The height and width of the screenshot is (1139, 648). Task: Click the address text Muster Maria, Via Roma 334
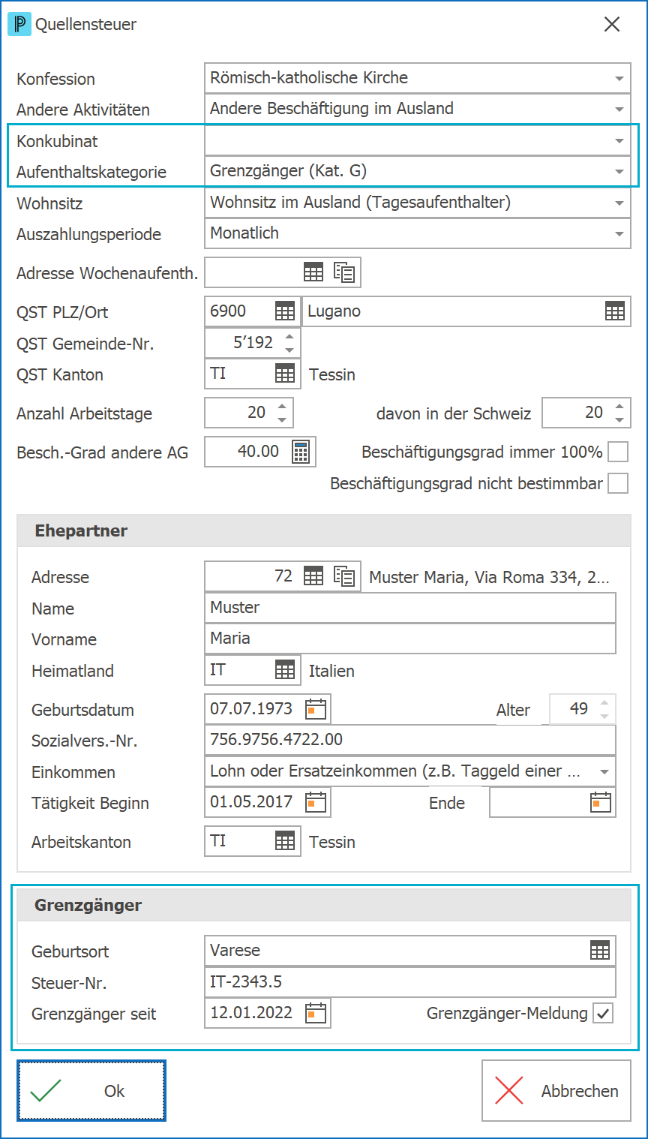point(490,578)
